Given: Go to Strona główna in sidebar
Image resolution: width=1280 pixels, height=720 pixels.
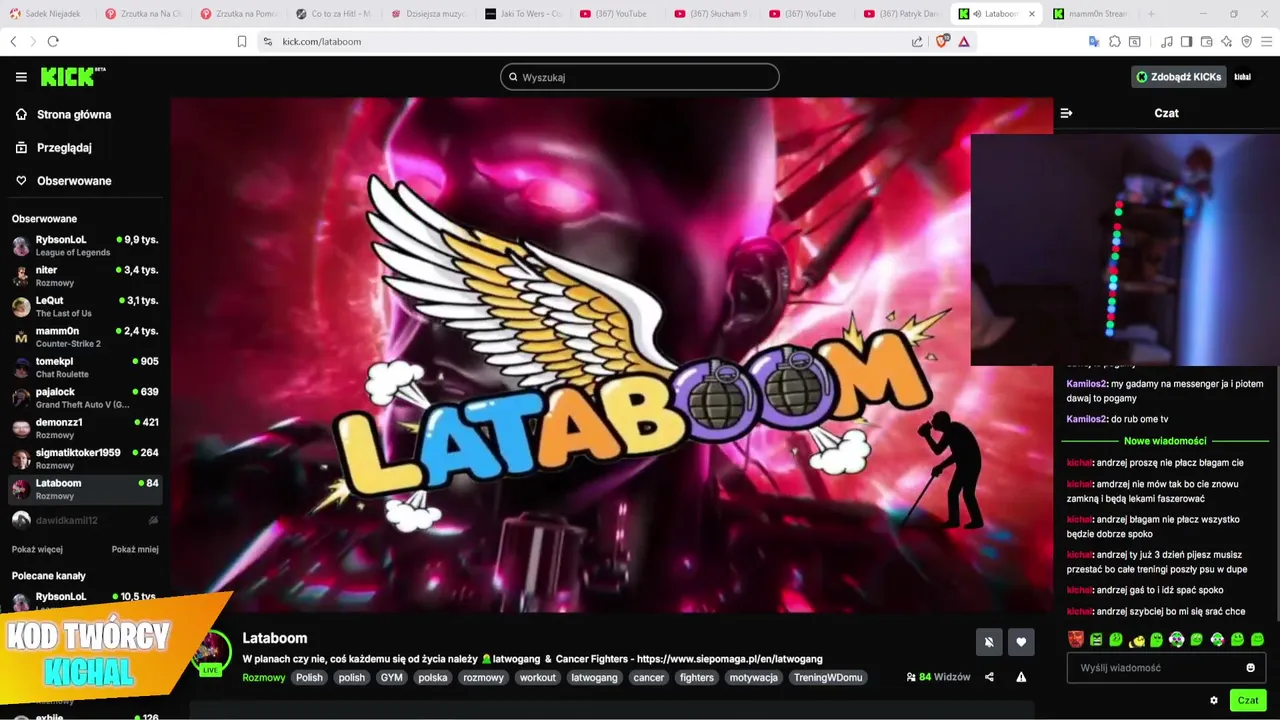Looking at the screenshot, I should [x=63, y=114].
